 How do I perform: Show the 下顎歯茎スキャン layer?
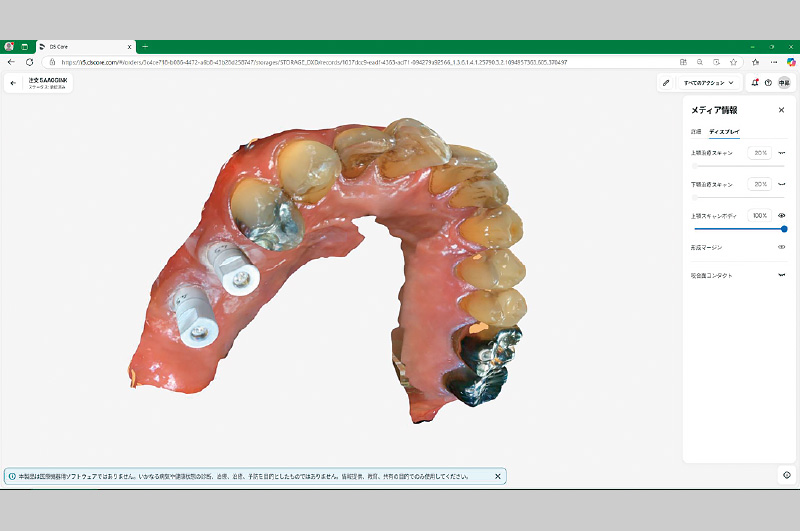pos(782,184)
